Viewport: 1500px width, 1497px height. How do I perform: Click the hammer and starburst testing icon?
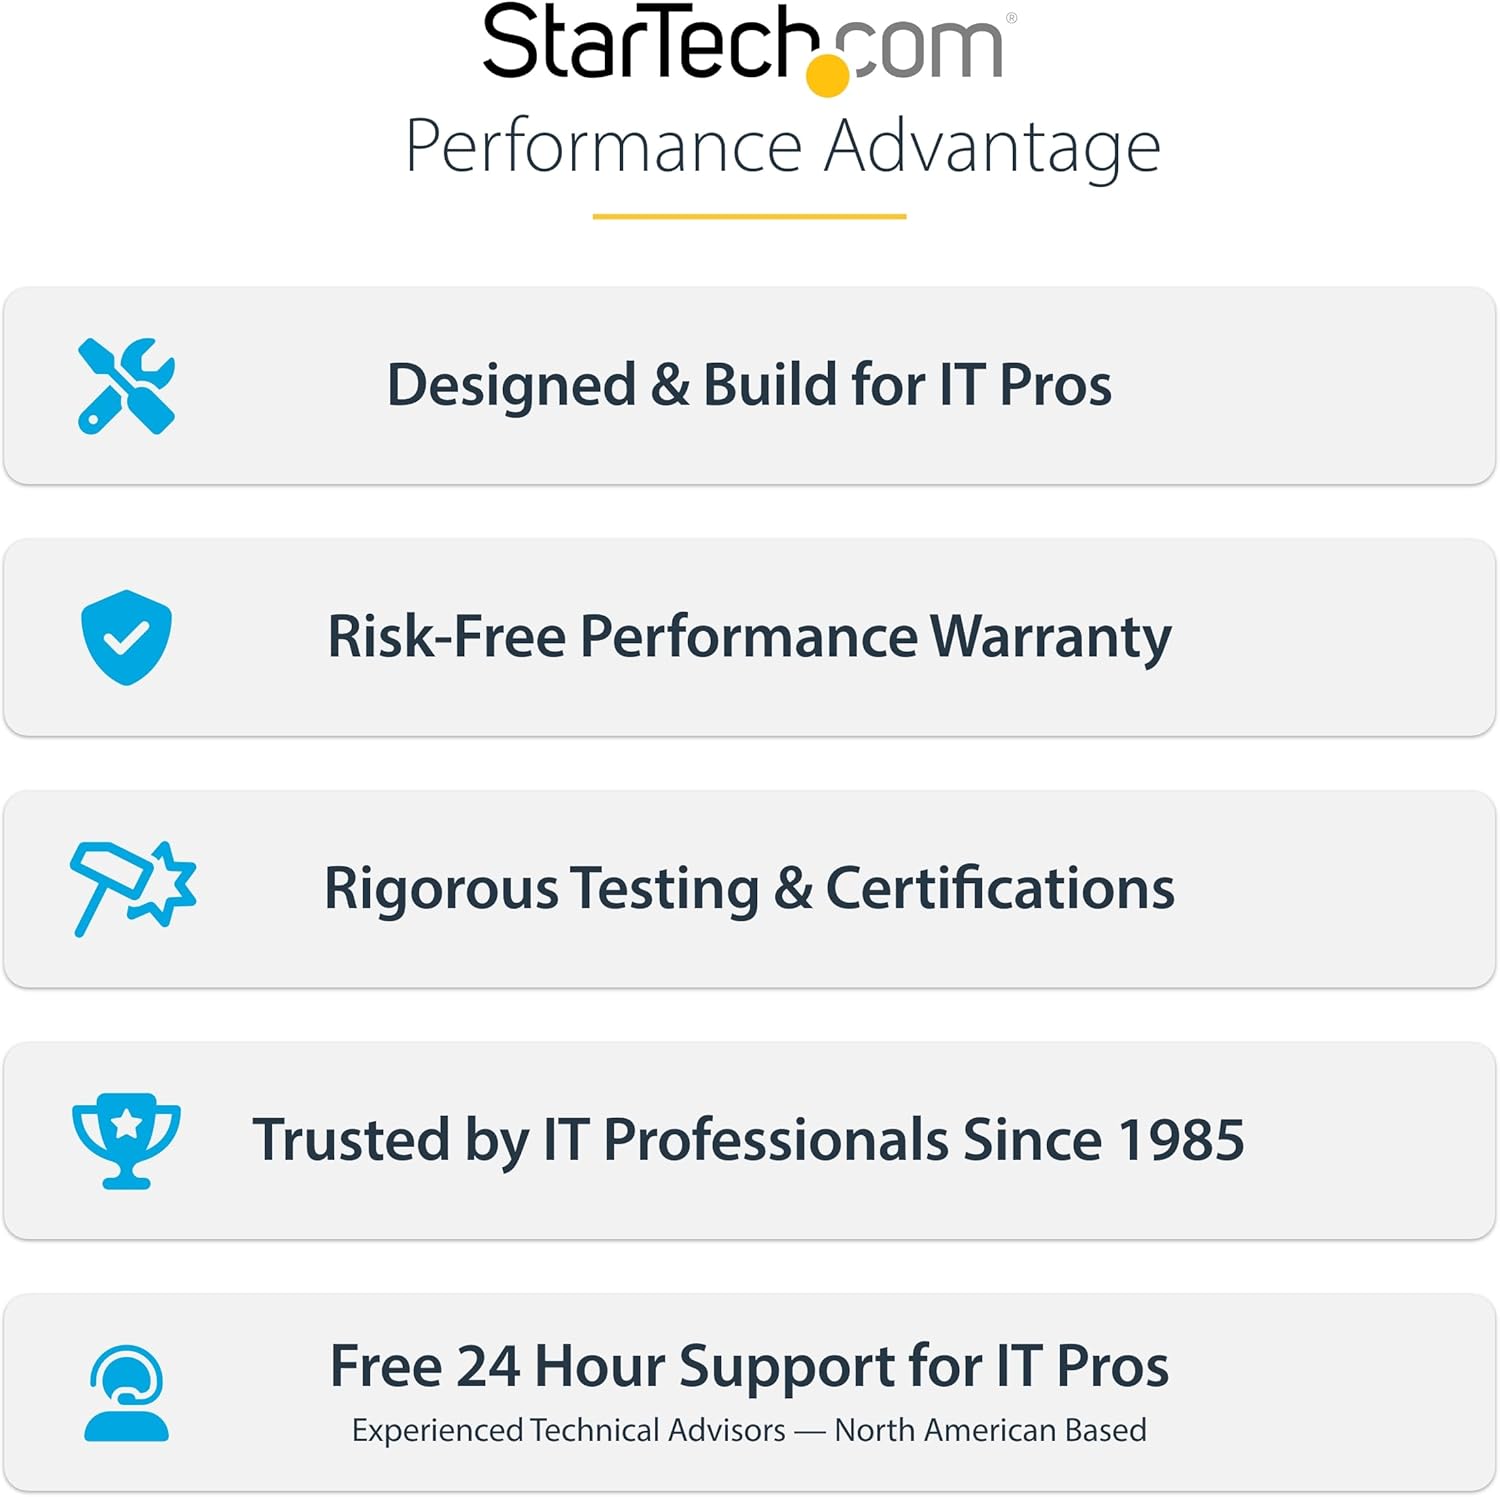pos(133,888)
